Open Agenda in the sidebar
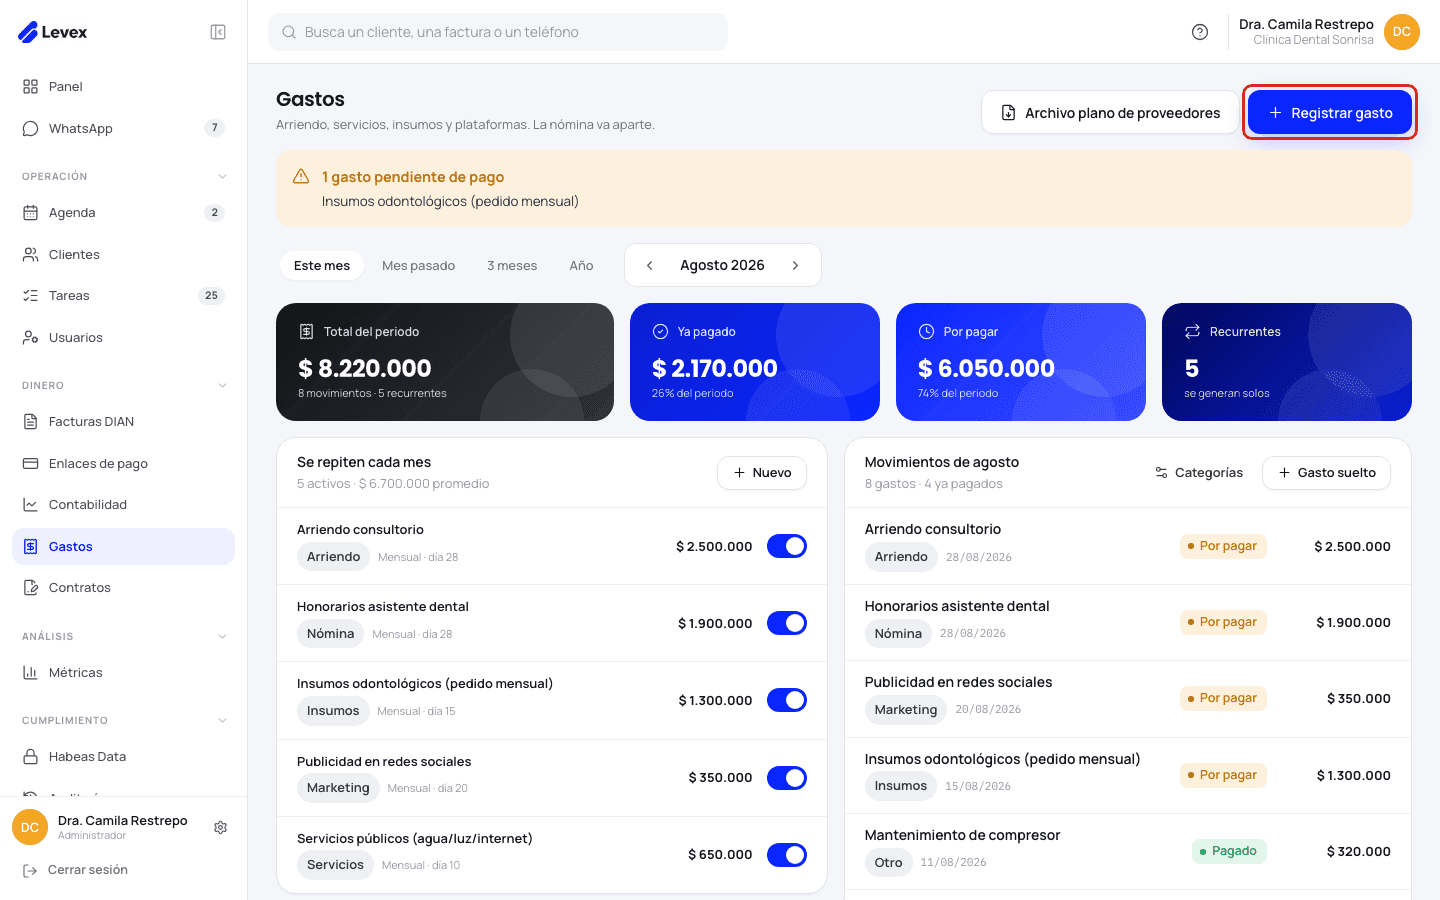 pyautogui.click(x=123, y=213)
